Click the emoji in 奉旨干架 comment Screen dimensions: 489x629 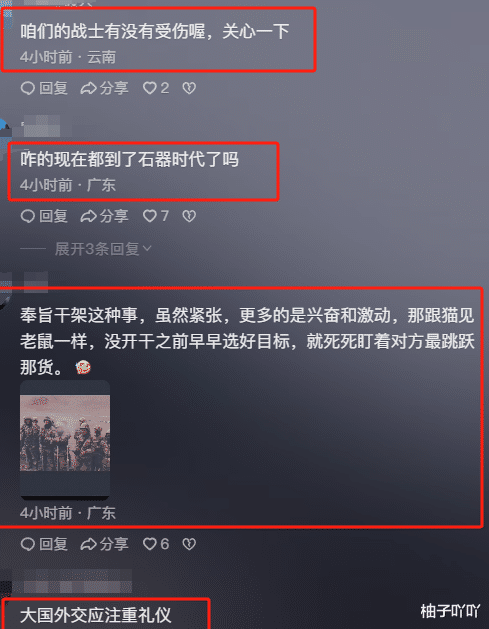pyautogui.click(x=83, y=367)
